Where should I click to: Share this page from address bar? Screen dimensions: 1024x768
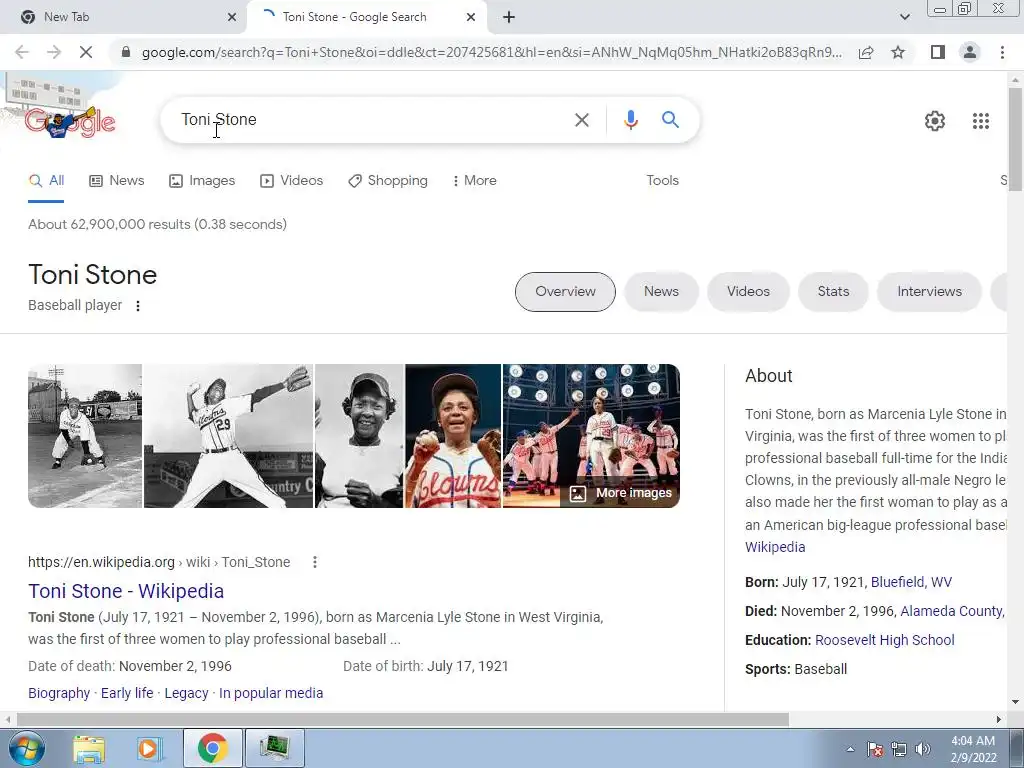point(865,52)
